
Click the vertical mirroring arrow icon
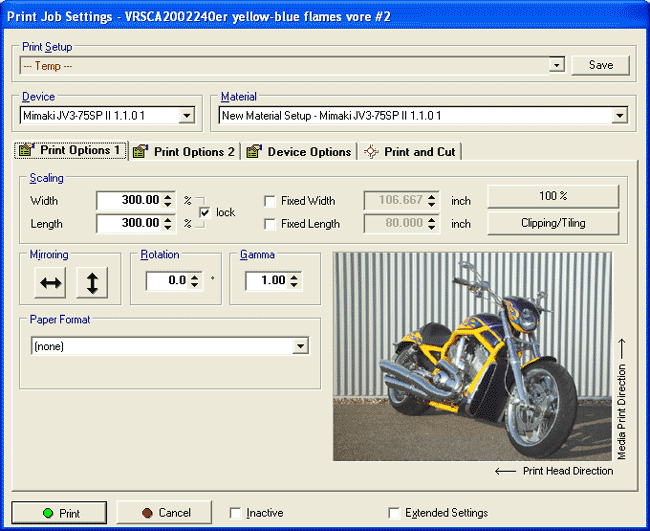92,283
